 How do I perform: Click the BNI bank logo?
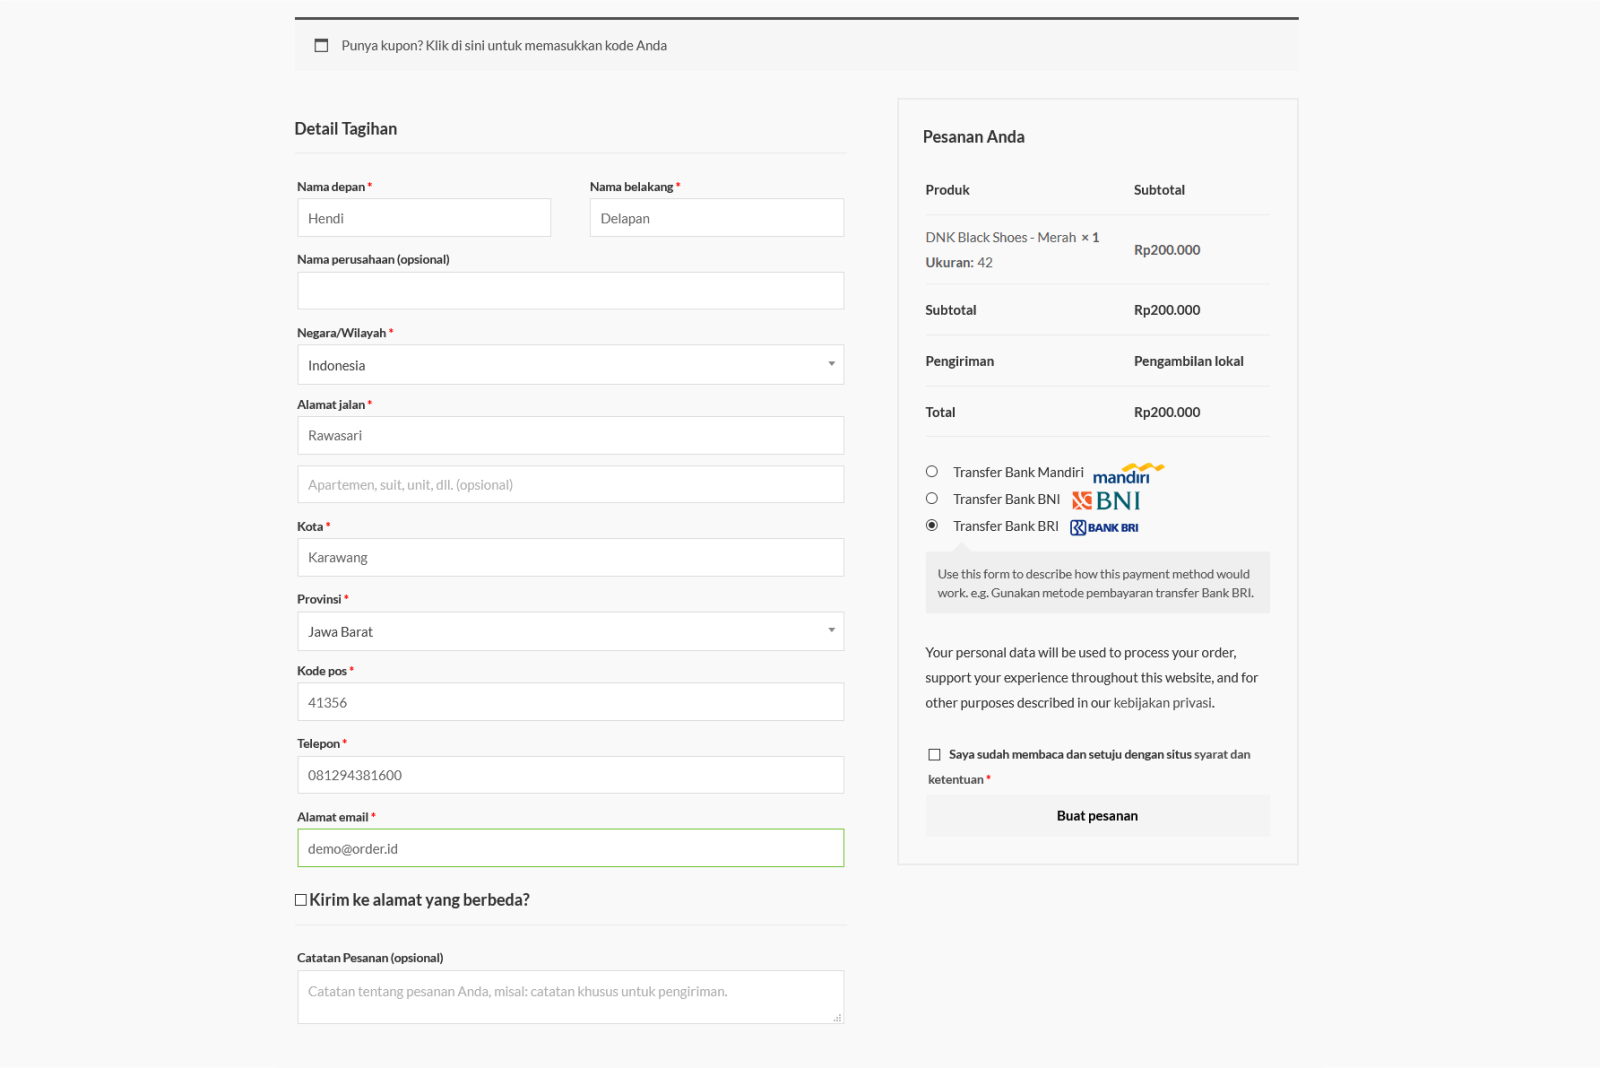[x=1105, y=500]
